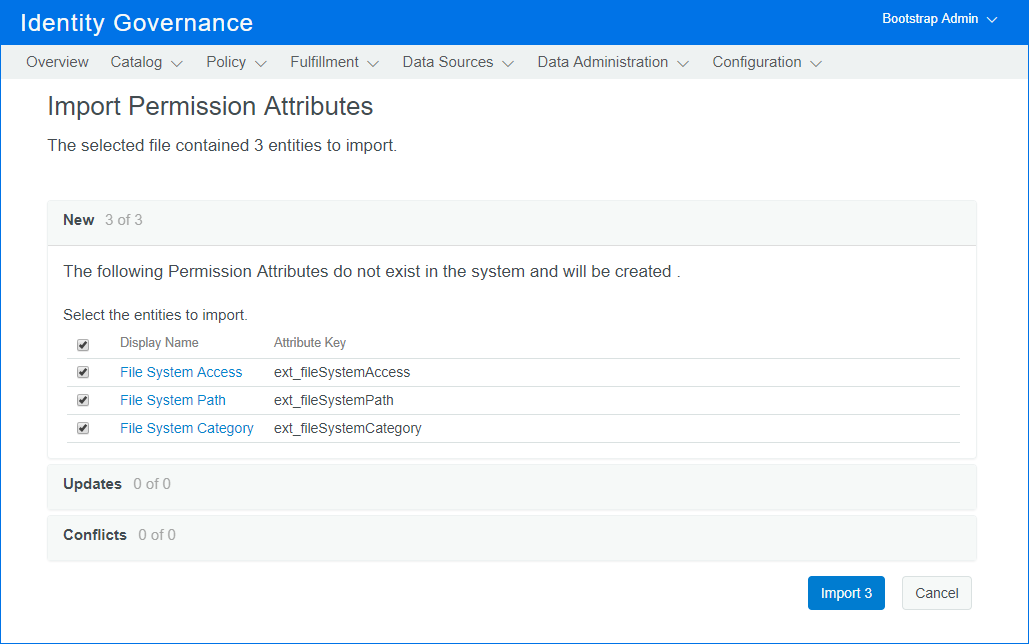
Task: Go to the Overview page
Action: coord(57,62)
